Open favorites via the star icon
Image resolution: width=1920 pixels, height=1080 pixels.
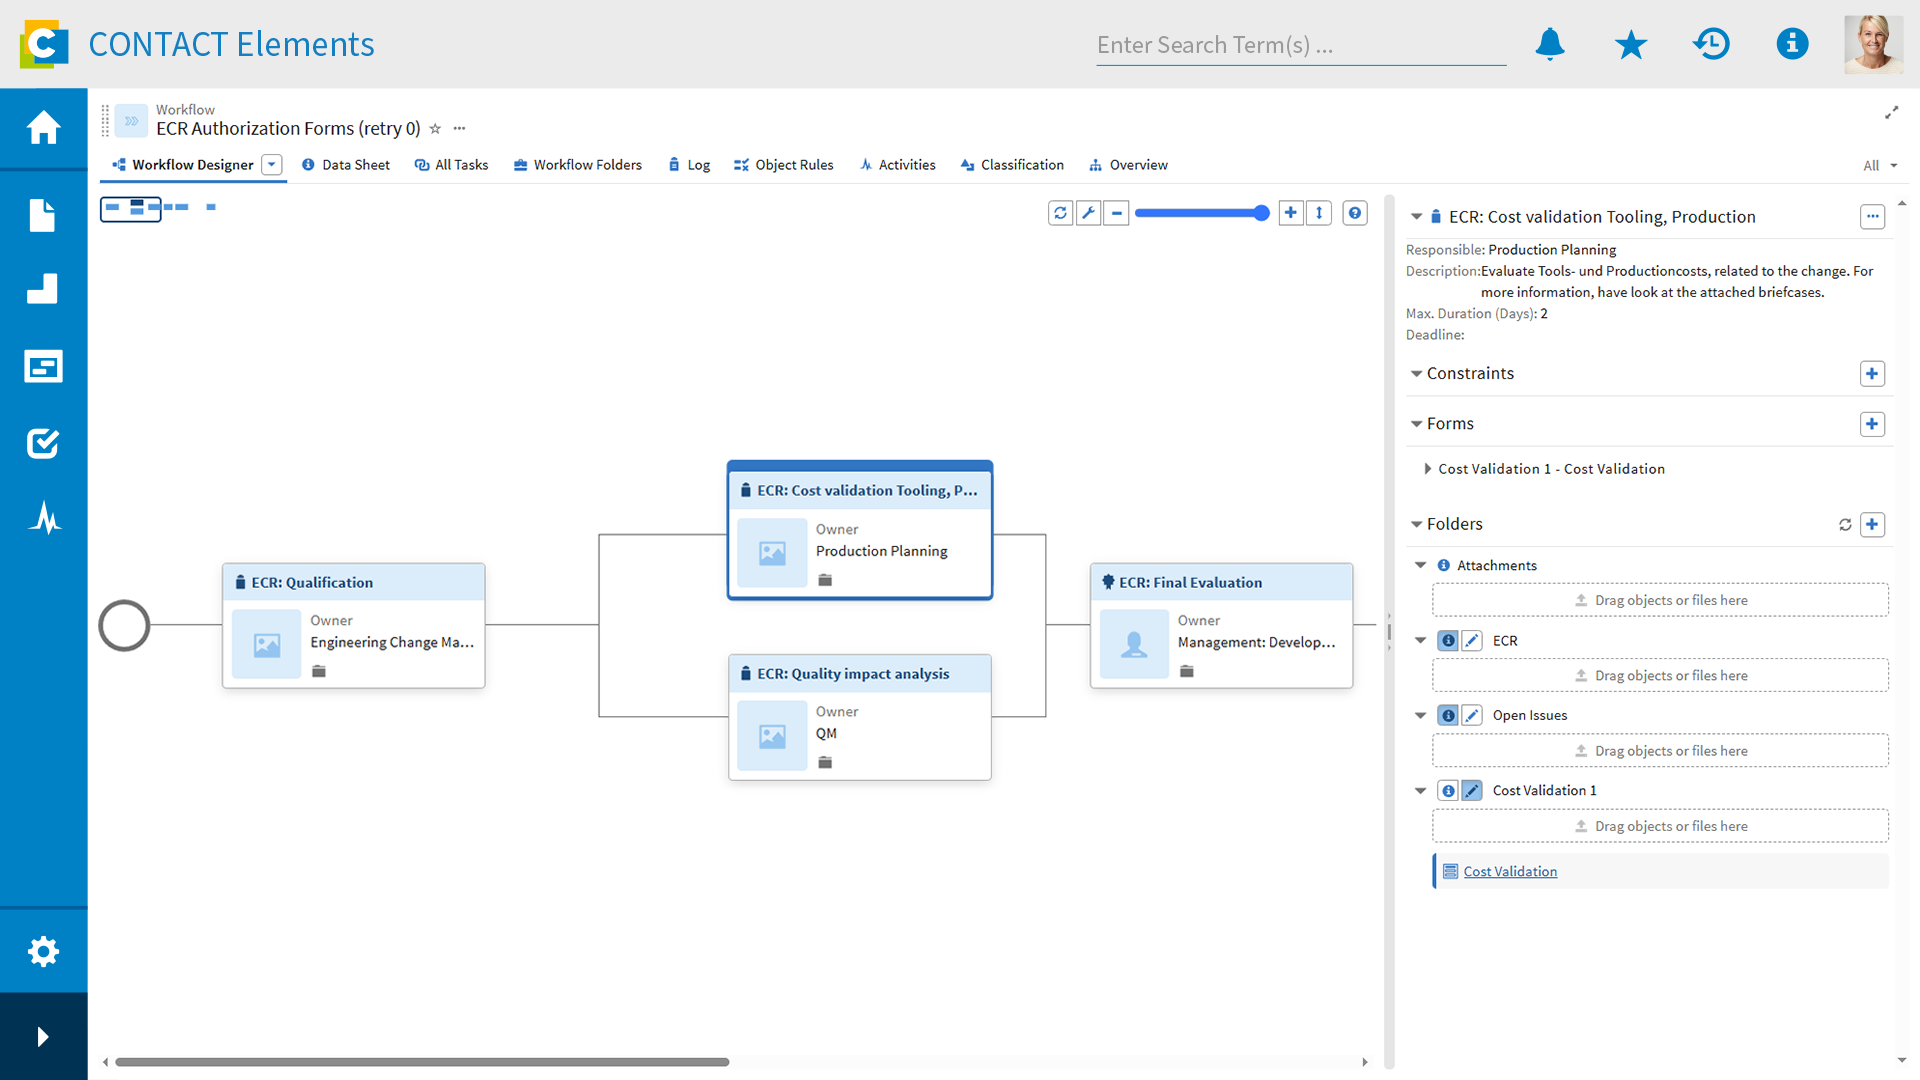tap(1630, 44)
